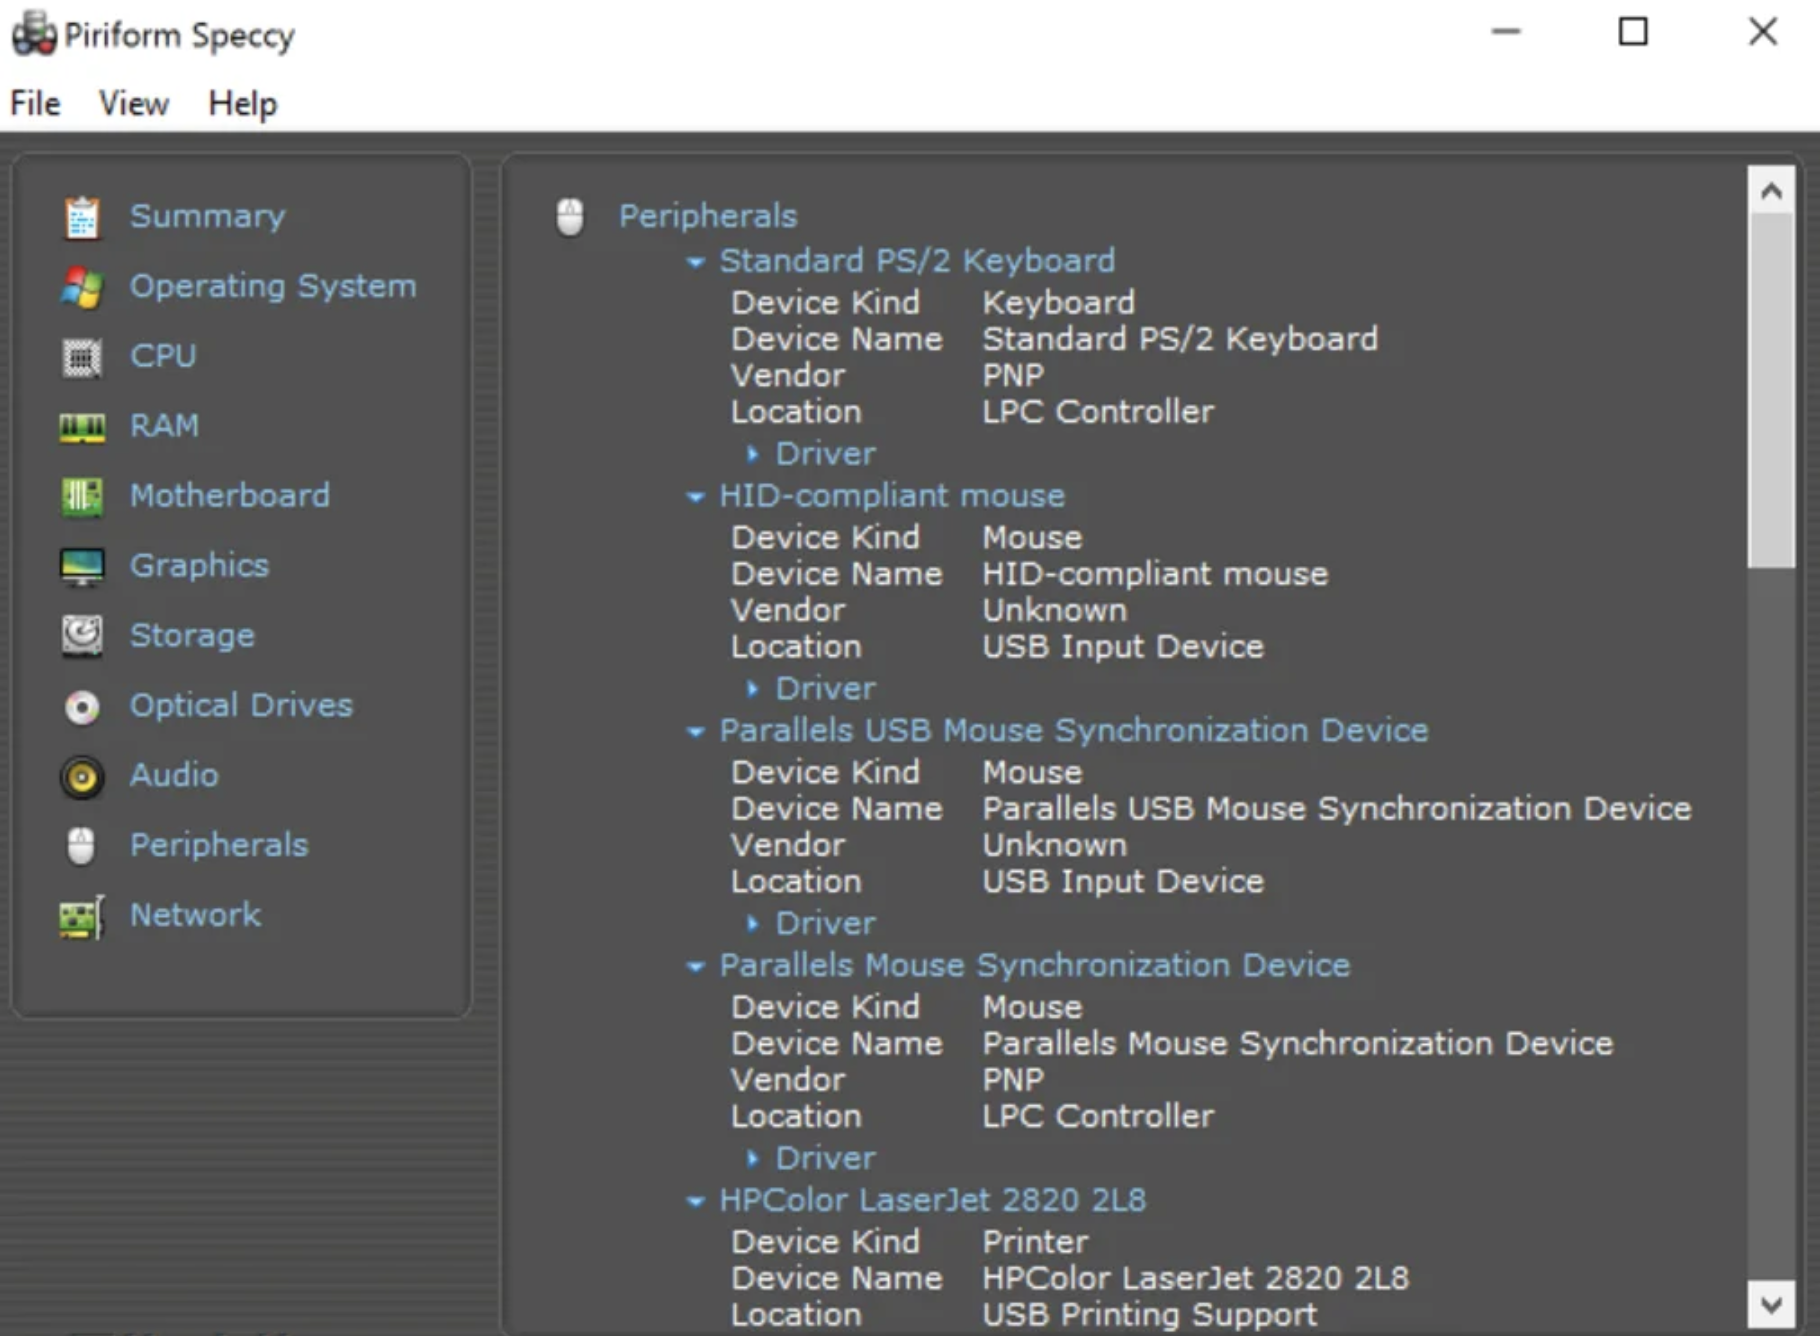Click the Storage hard drive icon
The width and height of the screenshot is (1820, 1336).
pos(82,636)
